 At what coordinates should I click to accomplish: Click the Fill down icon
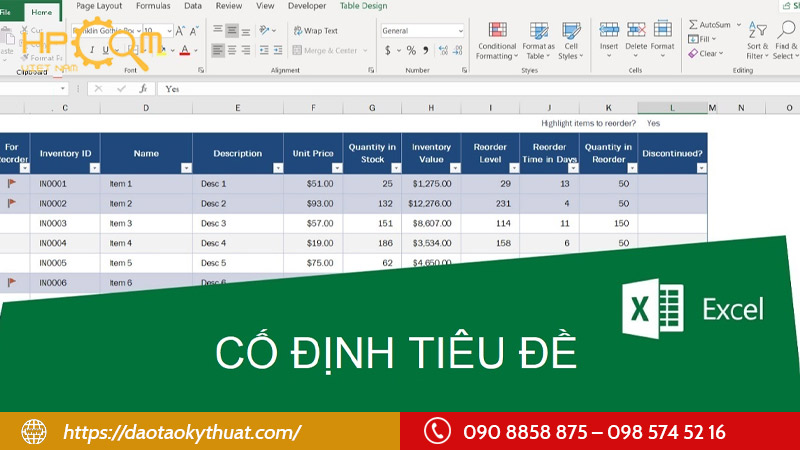coord(693,39)
